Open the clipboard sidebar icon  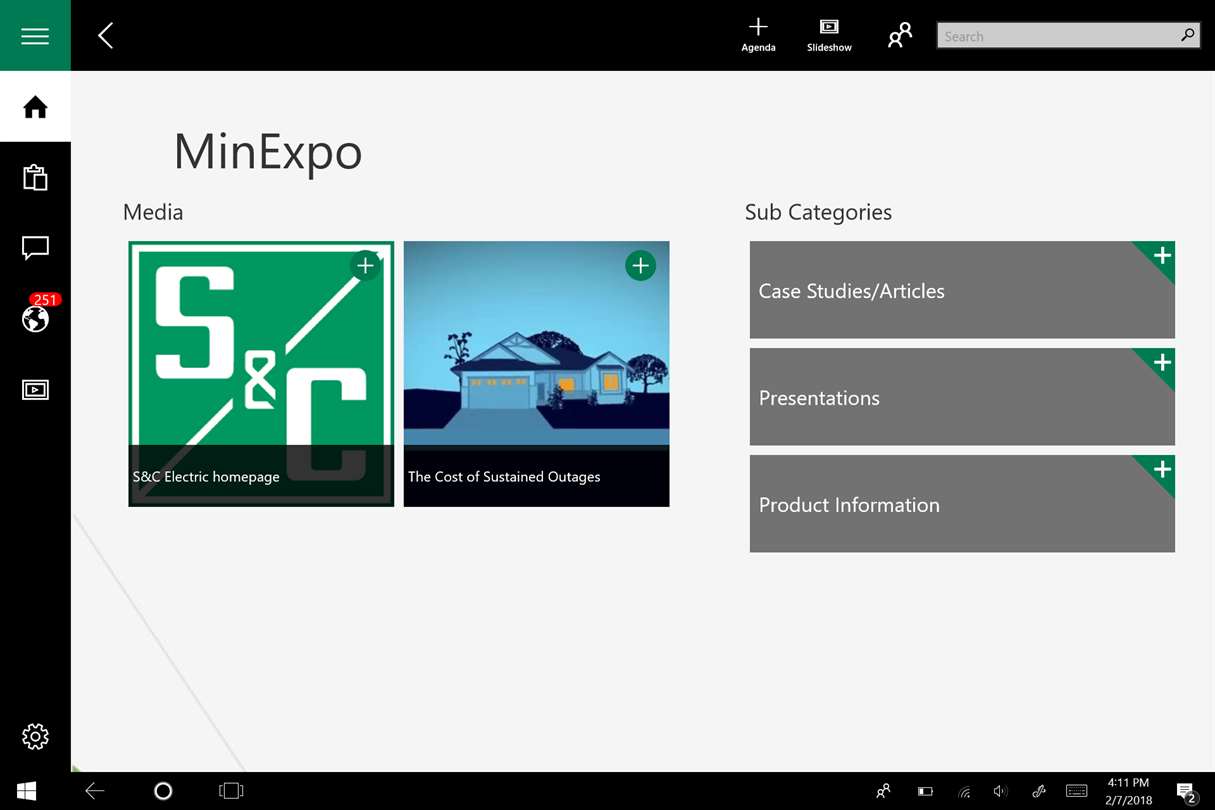(x=35, y=177)
